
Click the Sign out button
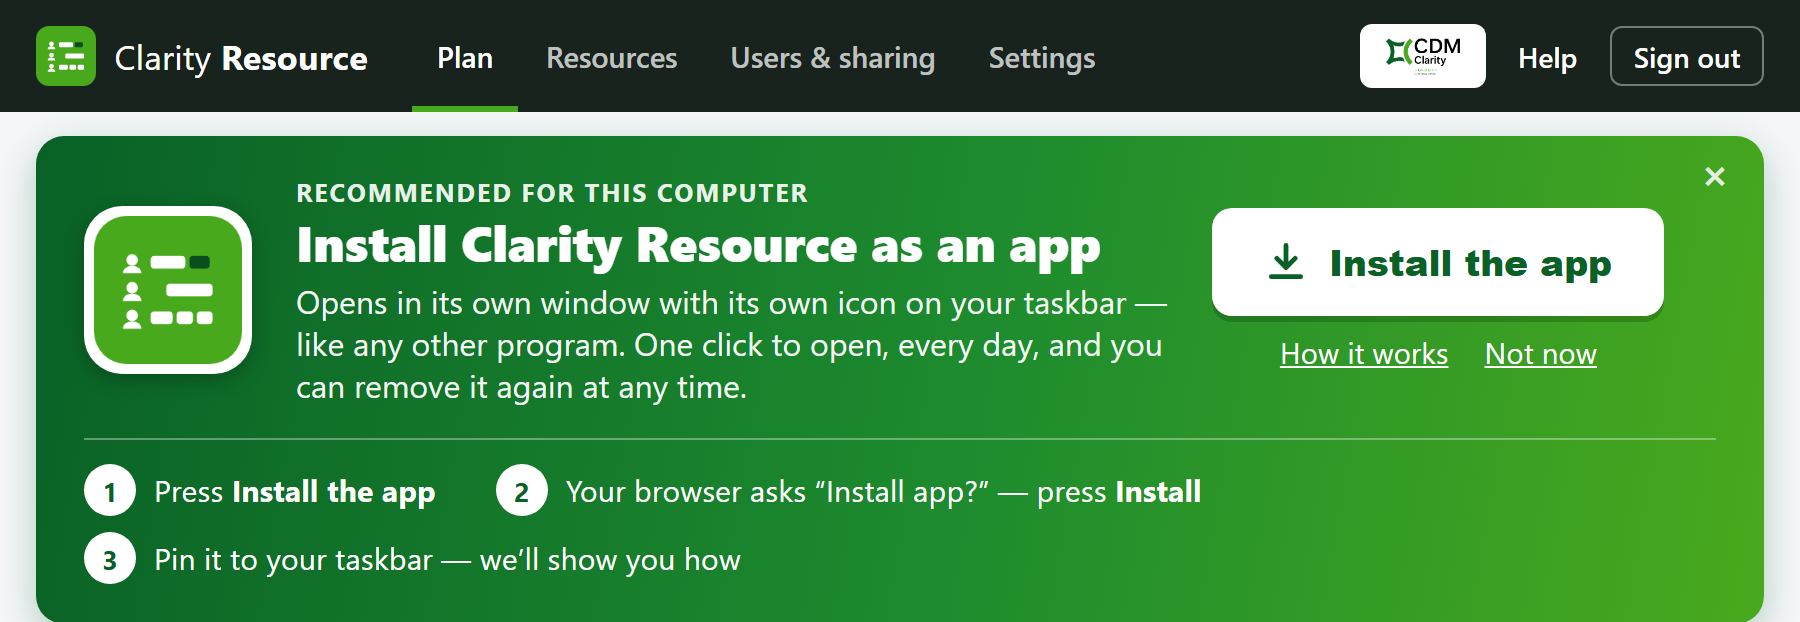pyautogui.click(x=1687, y=56)
